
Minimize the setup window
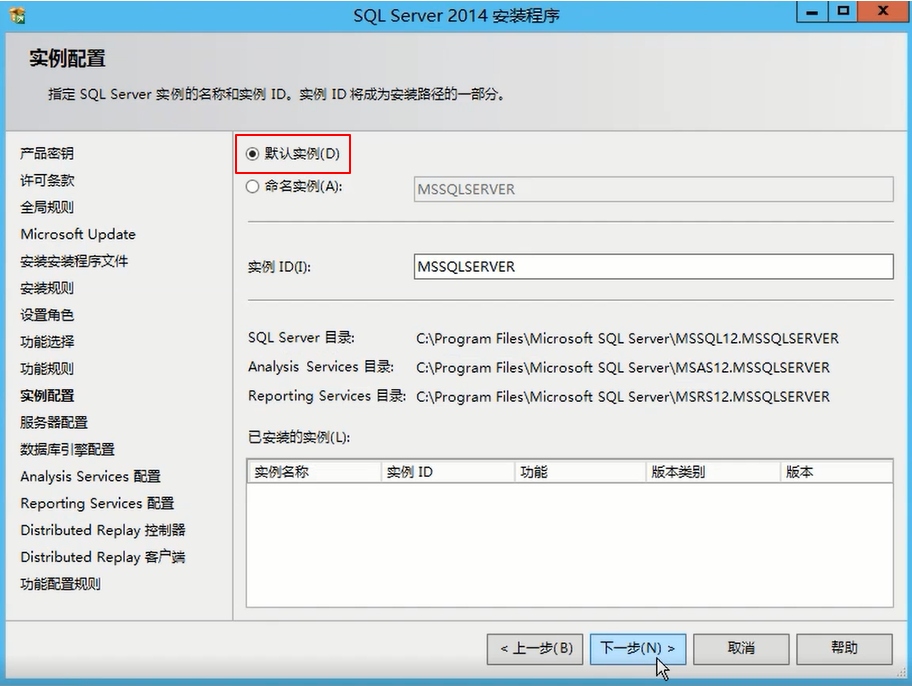pos(813,12)
